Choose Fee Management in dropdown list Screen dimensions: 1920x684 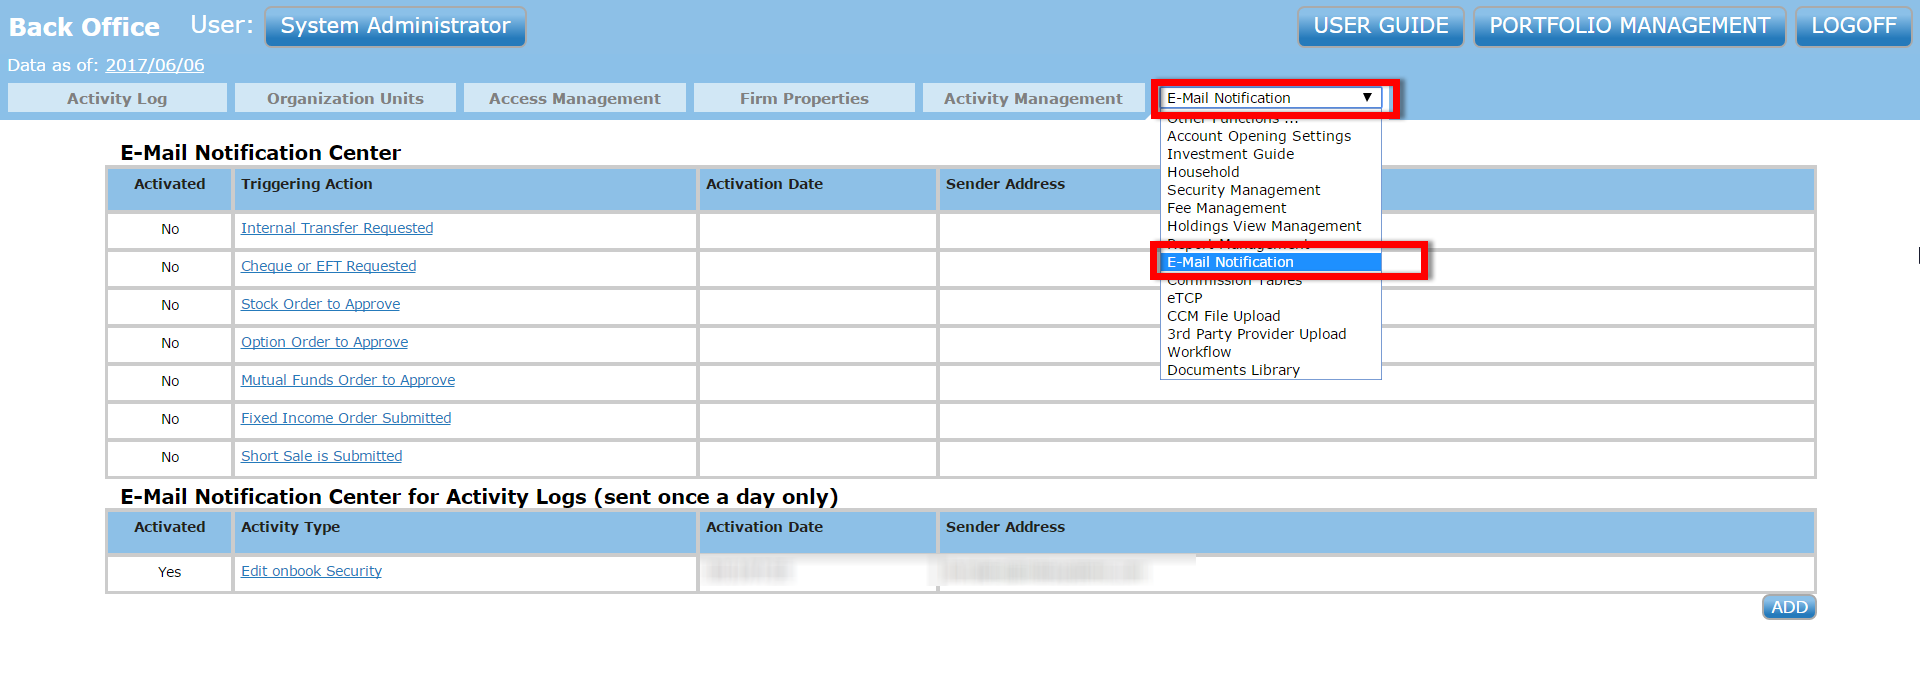(1226, 208)
